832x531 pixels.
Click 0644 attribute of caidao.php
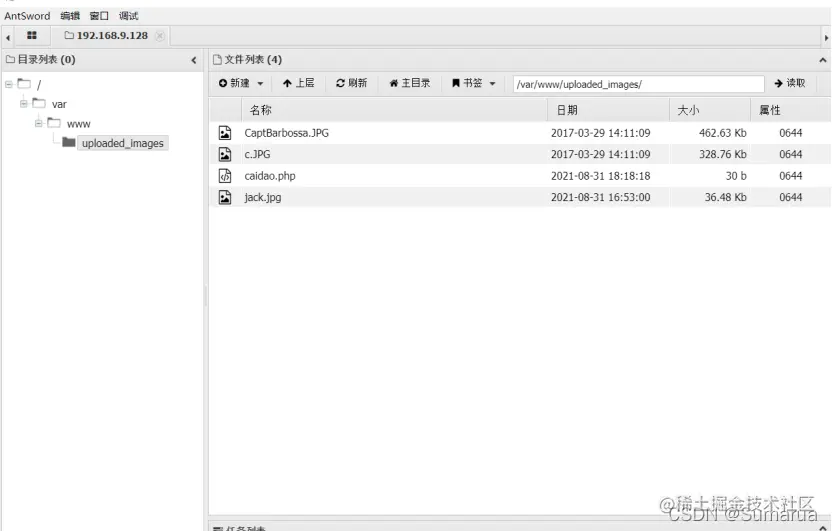791,176
